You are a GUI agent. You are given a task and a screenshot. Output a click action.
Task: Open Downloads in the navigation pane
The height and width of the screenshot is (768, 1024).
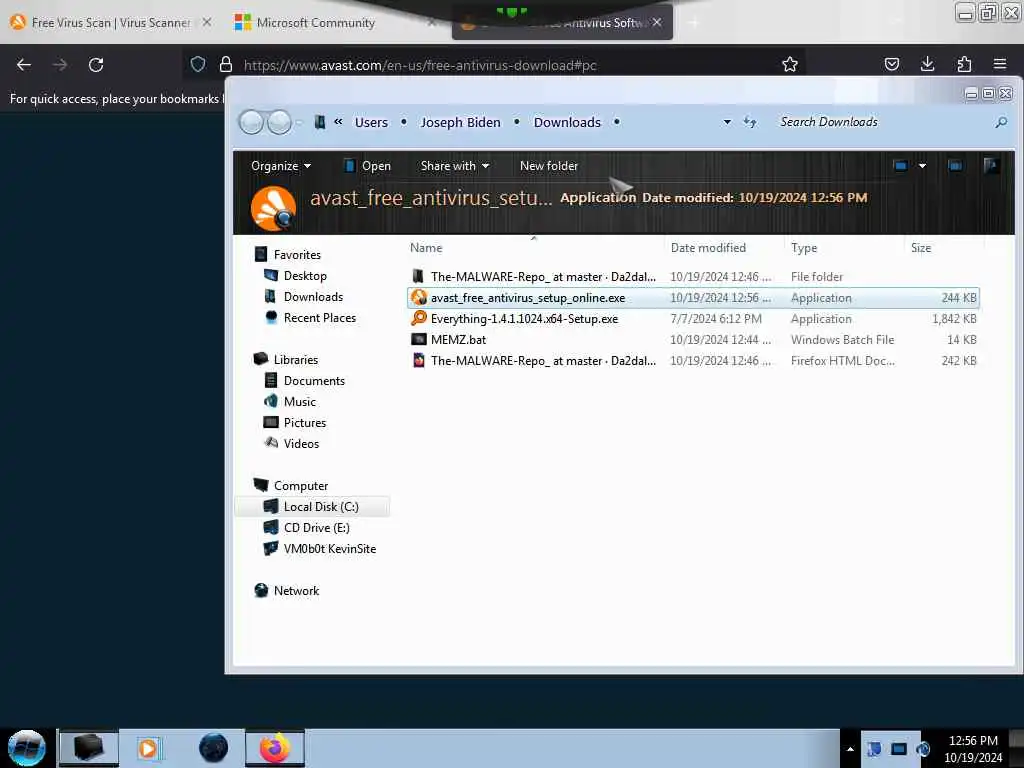tap(313, 296)
